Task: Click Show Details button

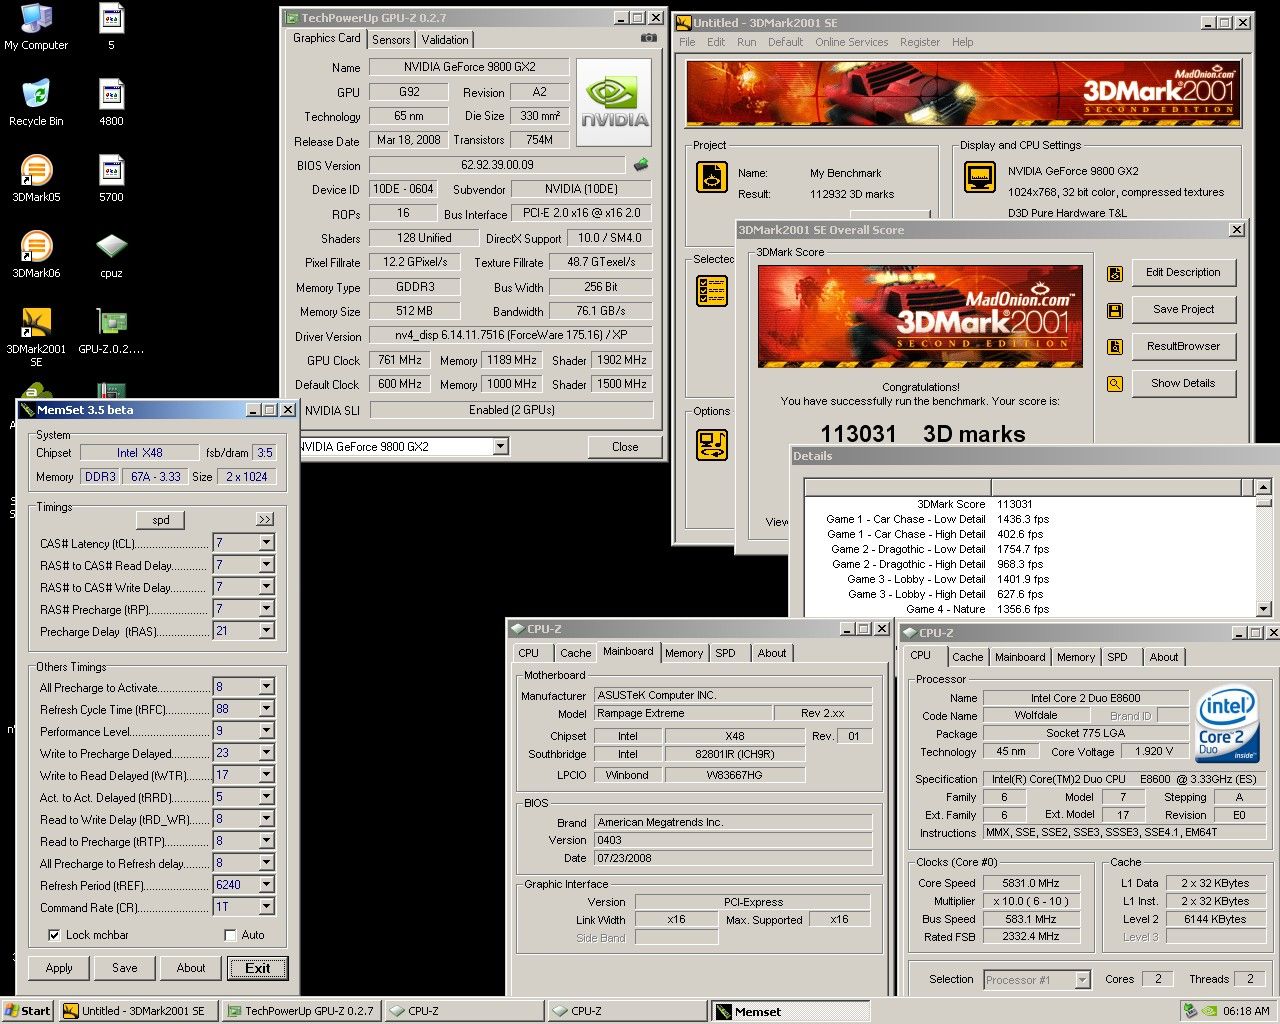Action: (1183, 383)
